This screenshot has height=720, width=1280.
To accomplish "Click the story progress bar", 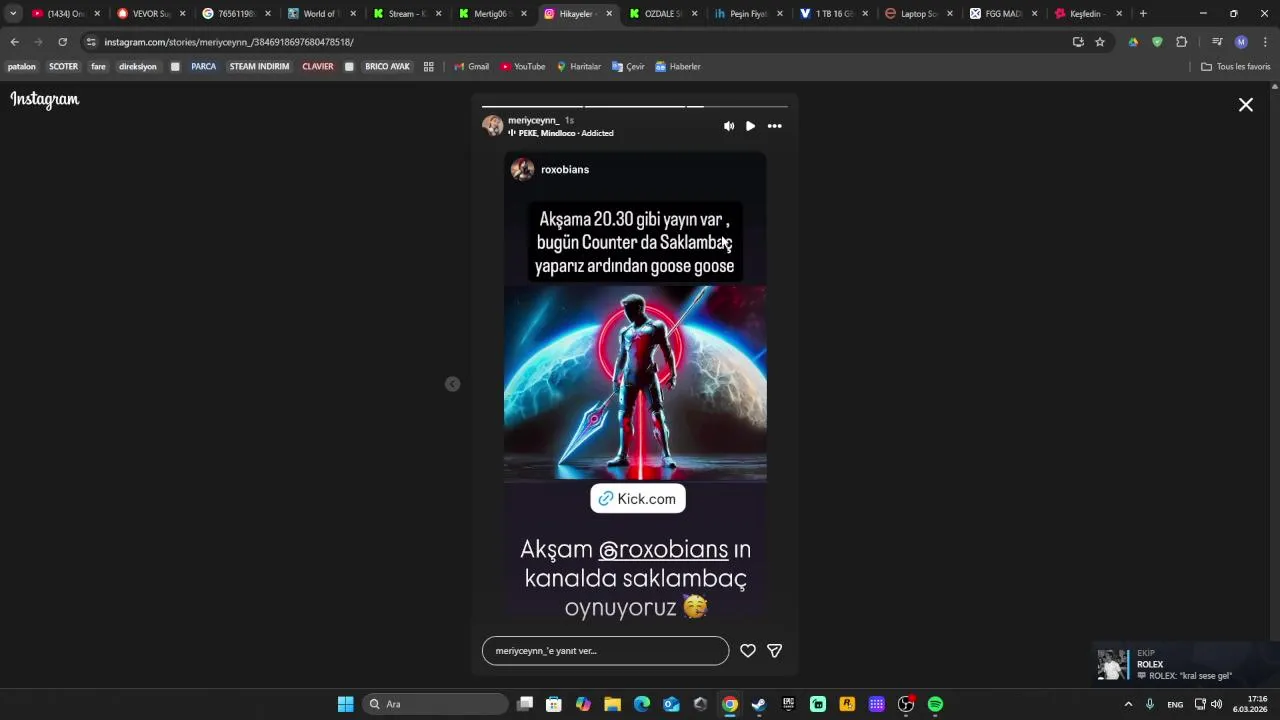I will [x=635, y=106].
